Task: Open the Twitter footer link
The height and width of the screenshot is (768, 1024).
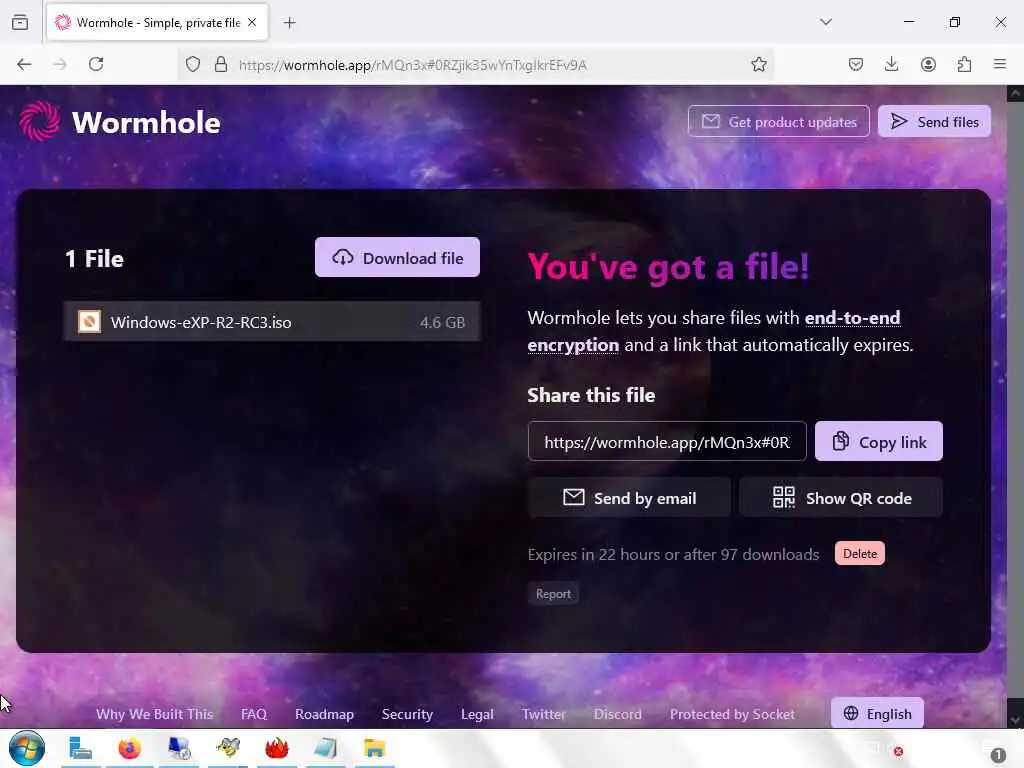Action: point(543,714)
